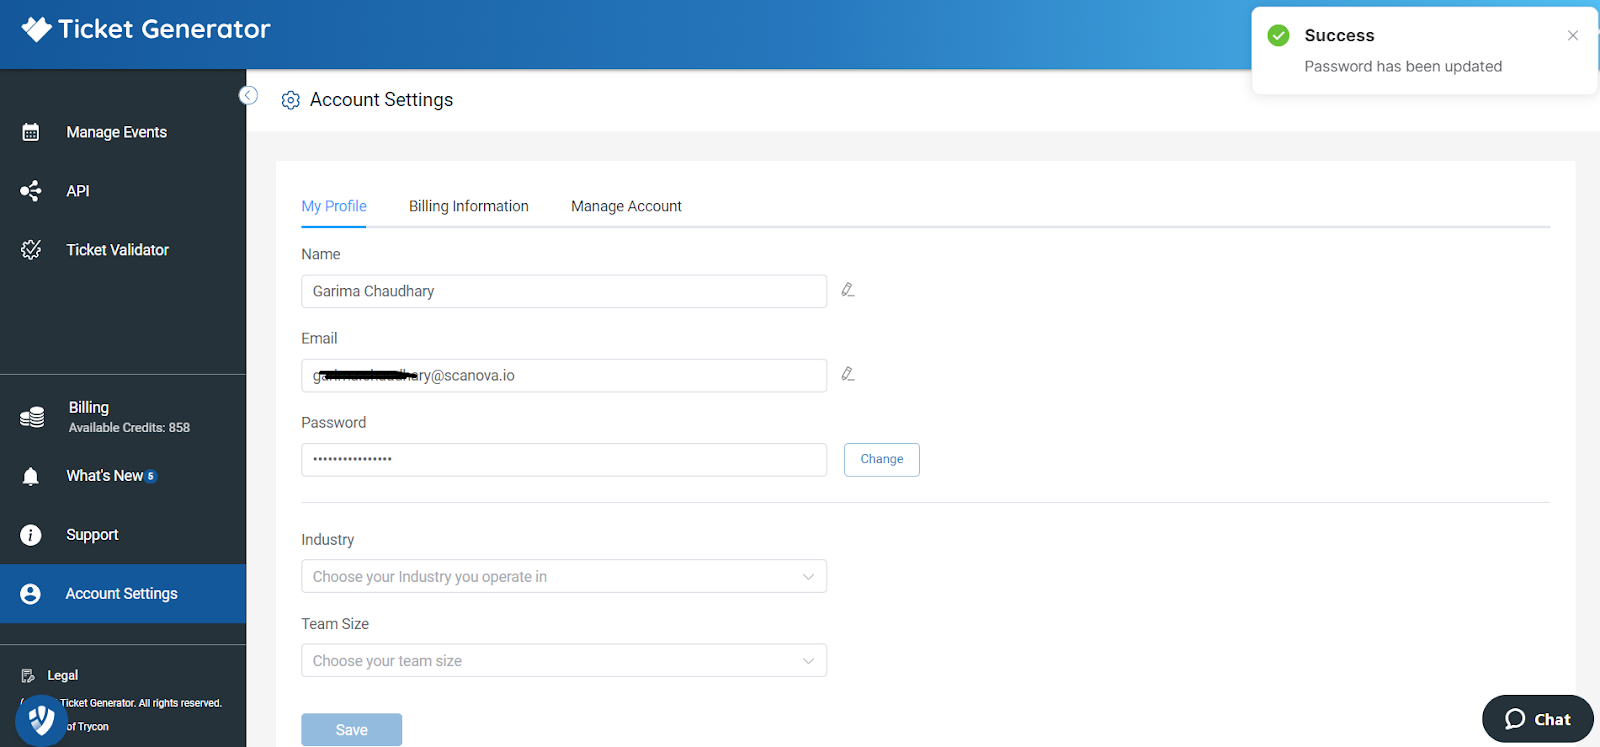This screenshot has width=1600, height=747.
Task: Dismiss the Success notification
Action: 1573,35
